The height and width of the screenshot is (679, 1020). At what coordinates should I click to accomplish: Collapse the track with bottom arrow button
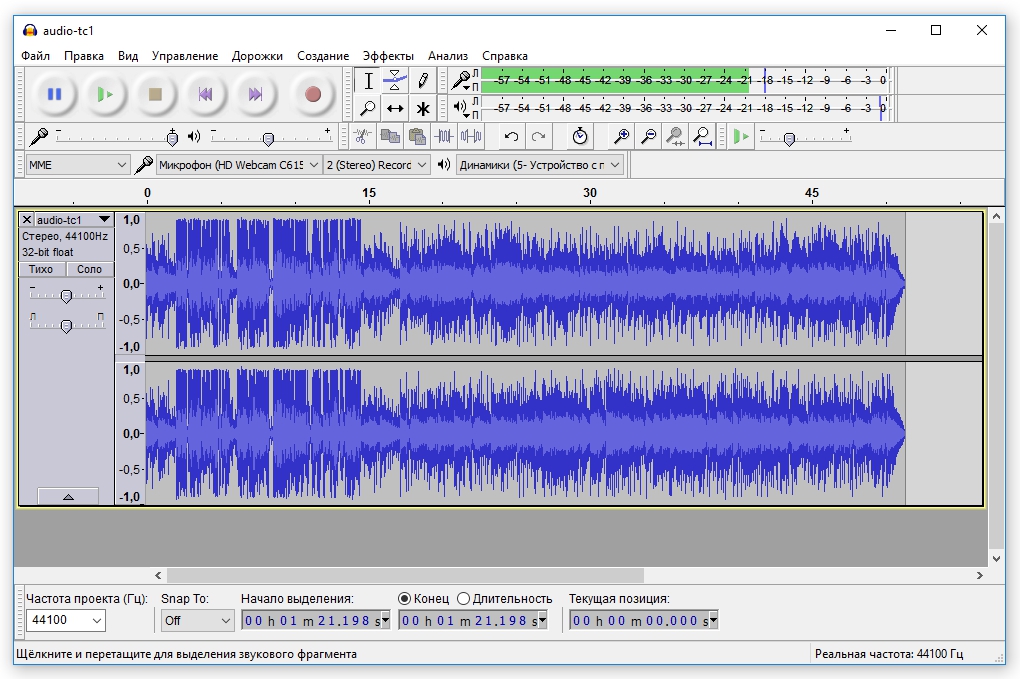point(67,496)
